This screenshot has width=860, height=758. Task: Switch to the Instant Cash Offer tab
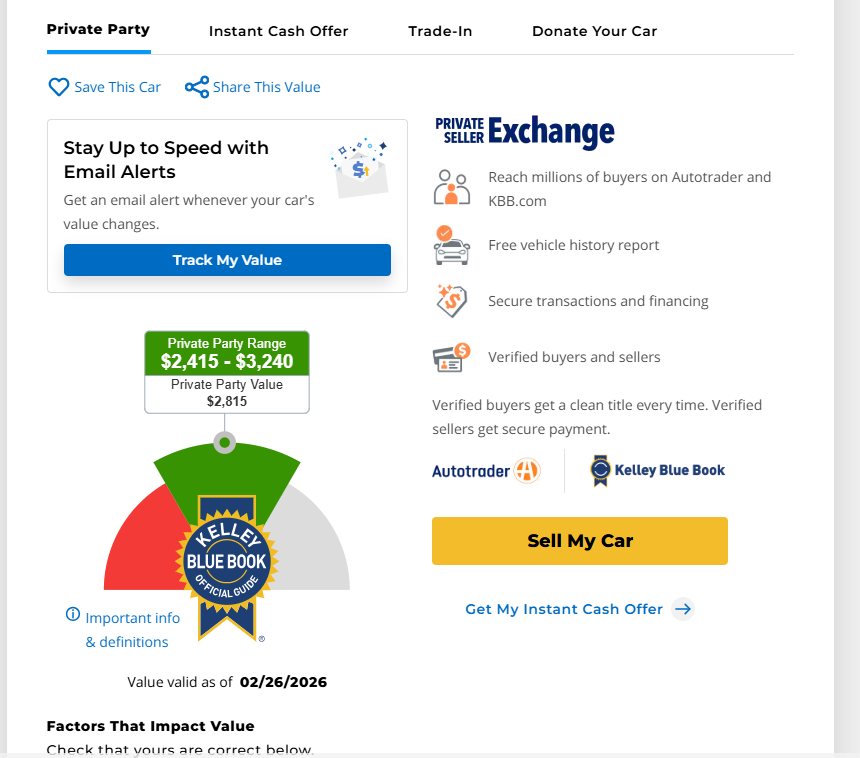coord(278,31)
